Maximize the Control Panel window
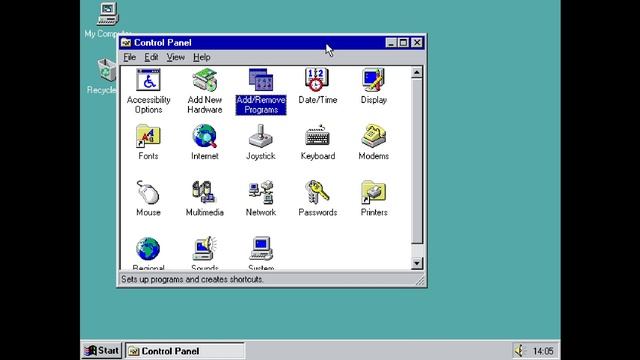 pos(403,43)
